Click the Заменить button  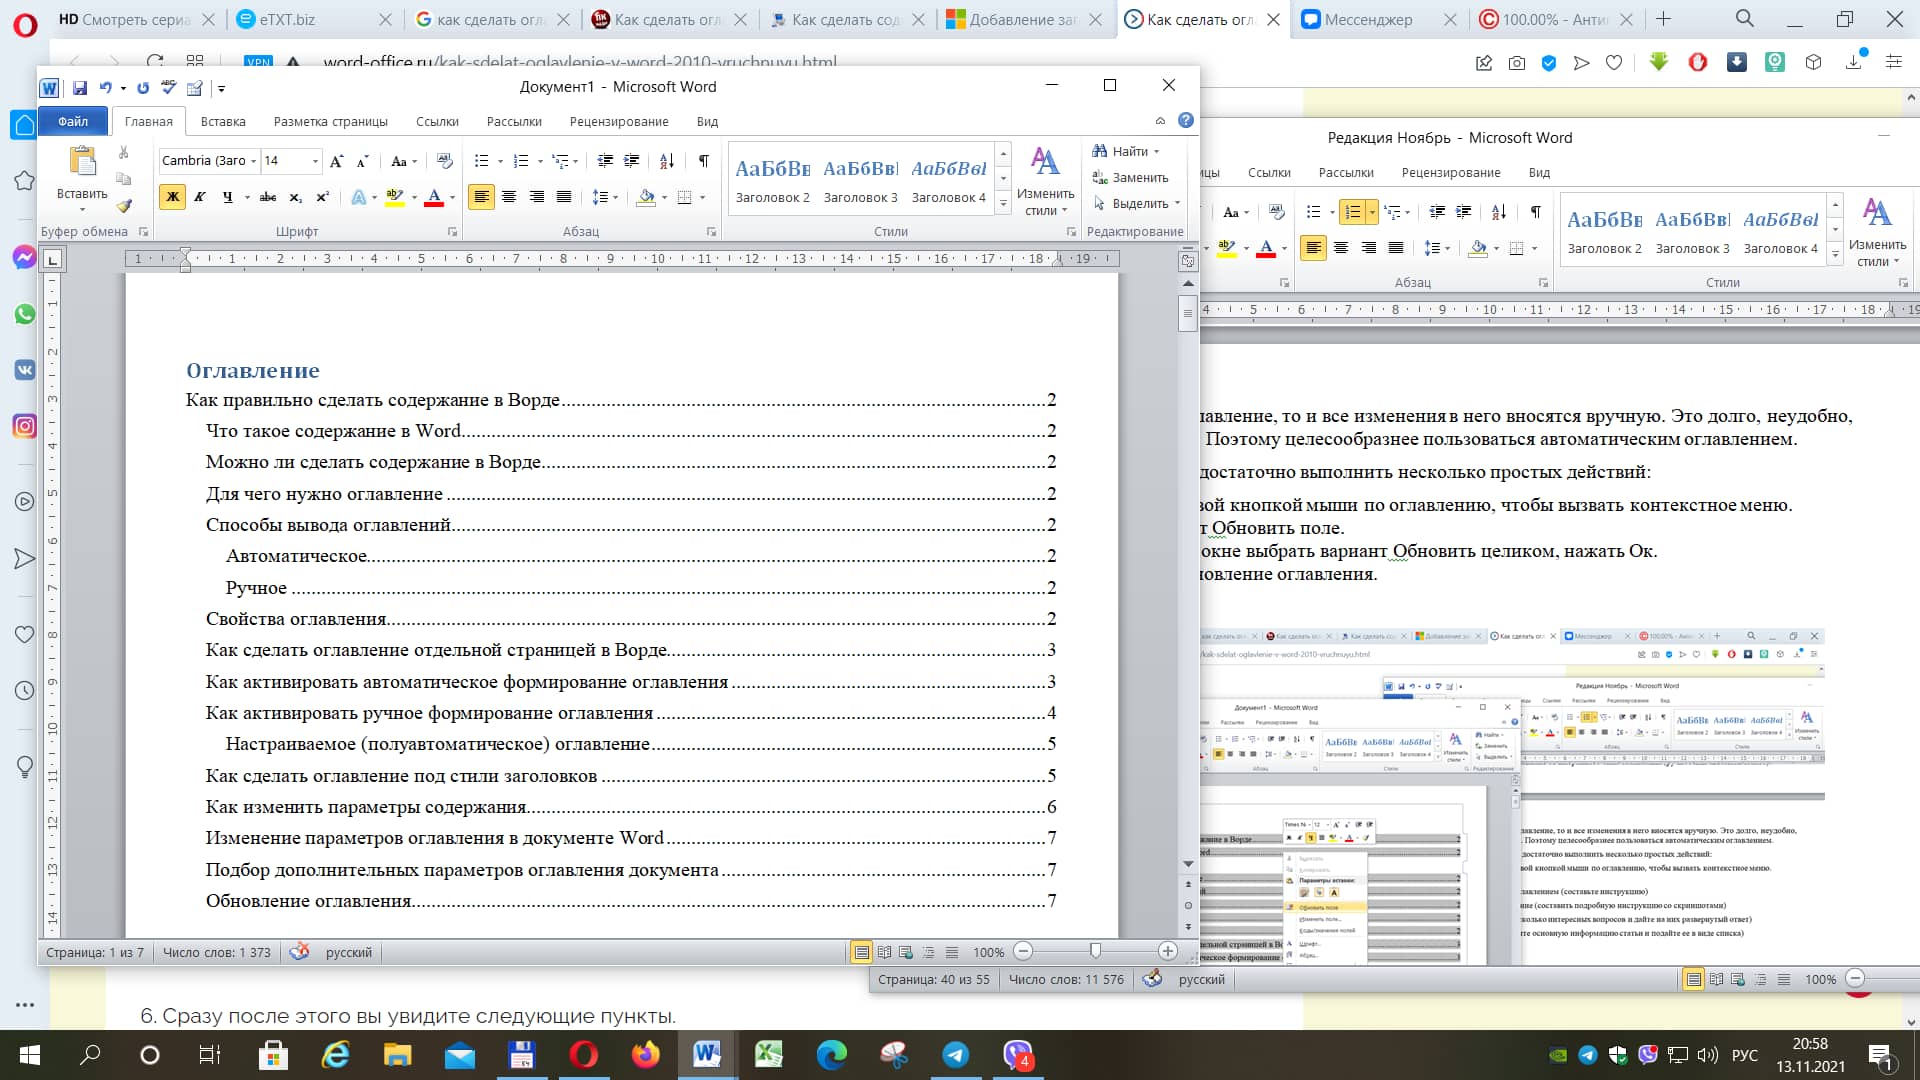1130,177
